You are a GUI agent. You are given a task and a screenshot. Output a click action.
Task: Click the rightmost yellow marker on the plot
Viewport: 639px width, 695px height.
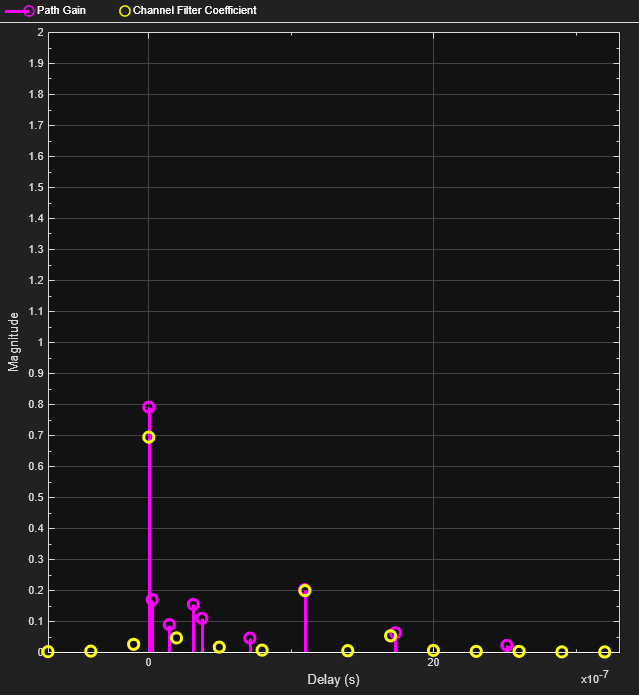[x=604, y=651]
